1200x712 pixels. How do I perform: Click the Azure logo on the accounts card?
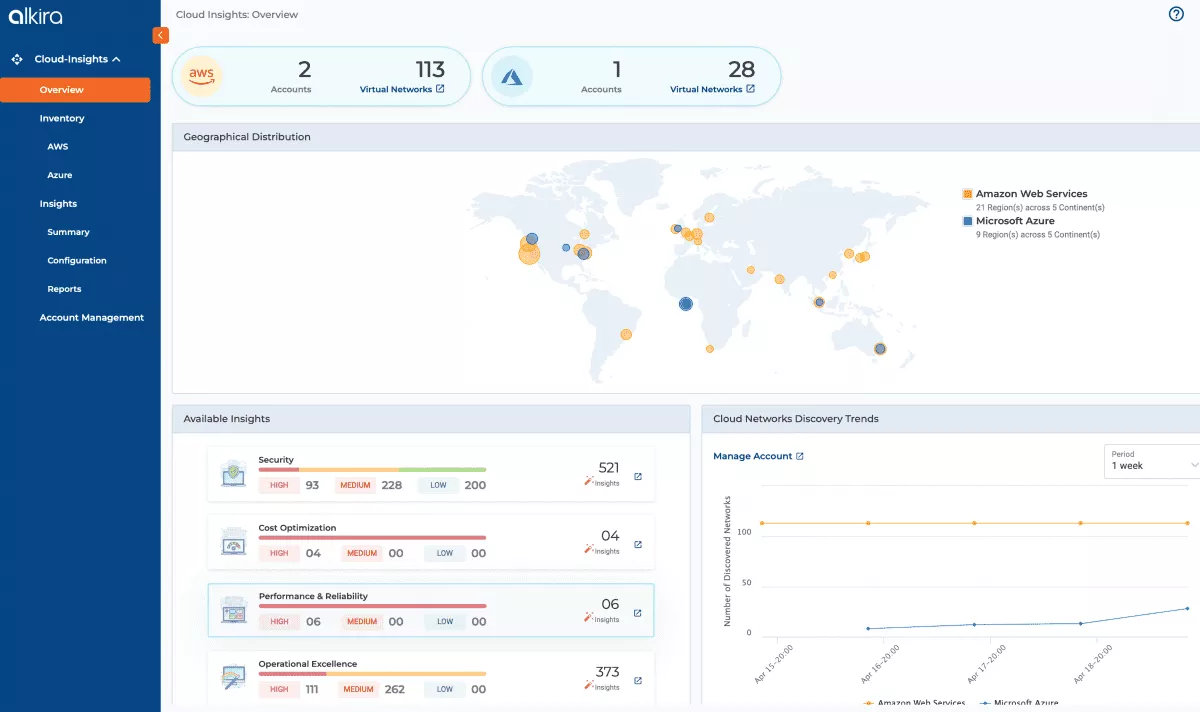point(511,76)
